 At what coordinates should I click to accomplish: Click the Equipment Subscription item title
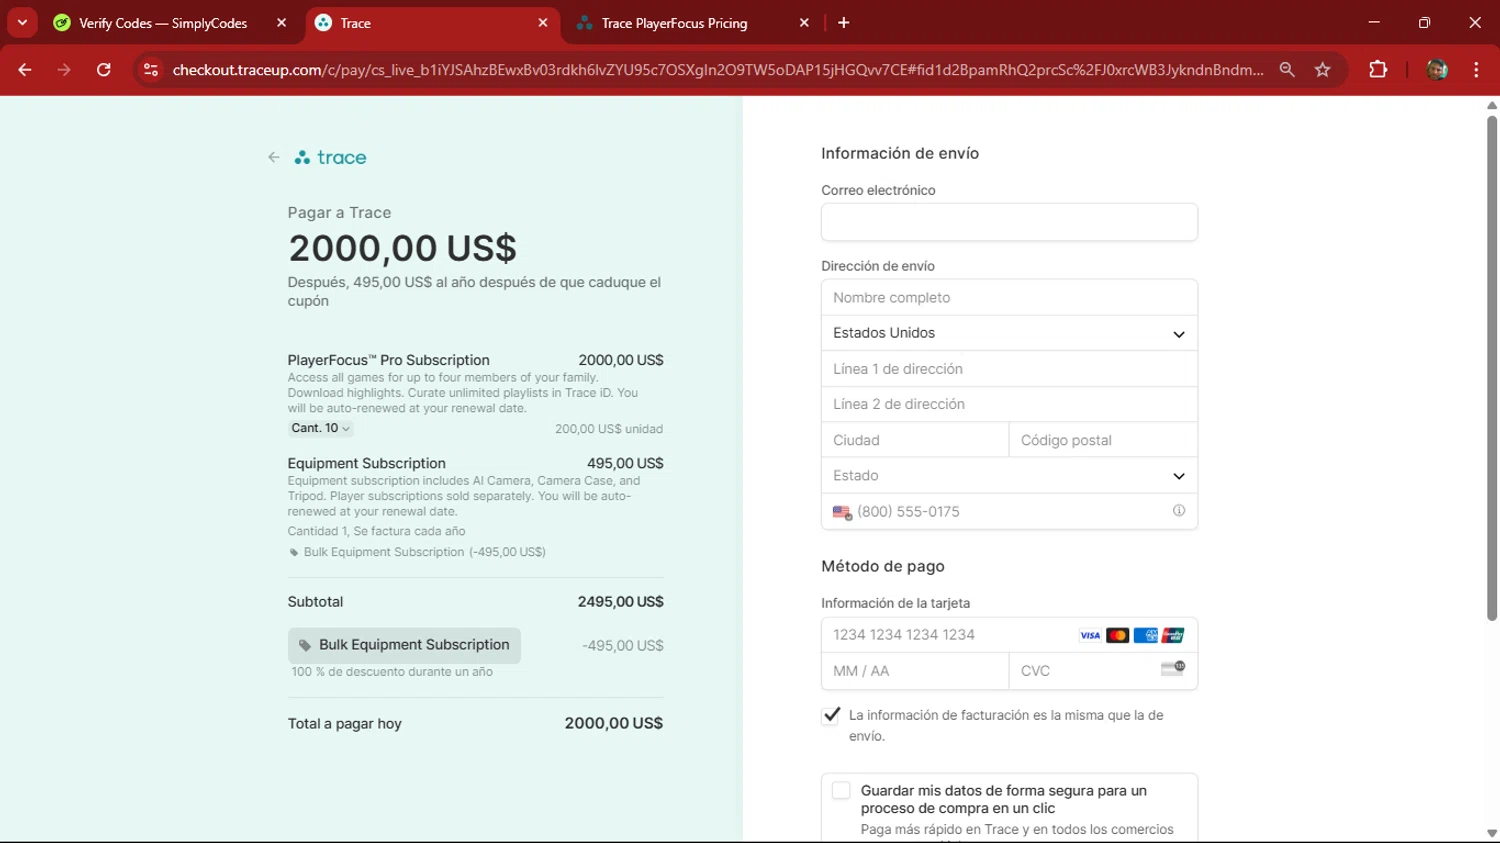click(367, 463)
